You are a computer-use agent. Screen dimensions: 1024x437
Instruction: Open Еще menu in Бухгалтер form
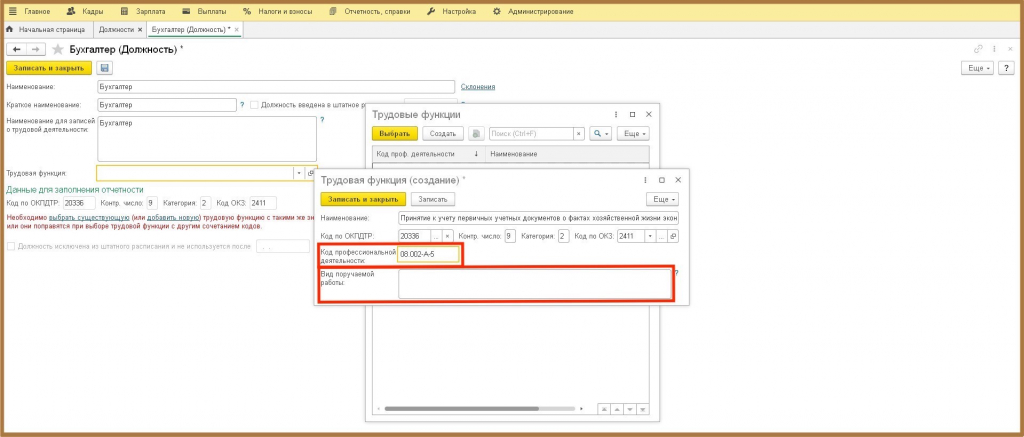[977, 68]
